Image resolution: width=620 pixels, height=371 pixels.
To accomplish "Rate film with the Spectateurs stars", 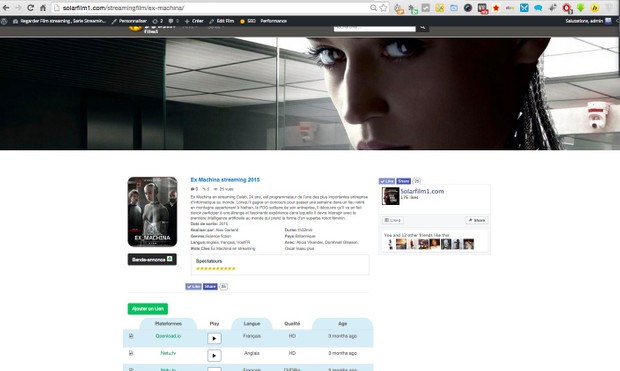I will point(215,269).
